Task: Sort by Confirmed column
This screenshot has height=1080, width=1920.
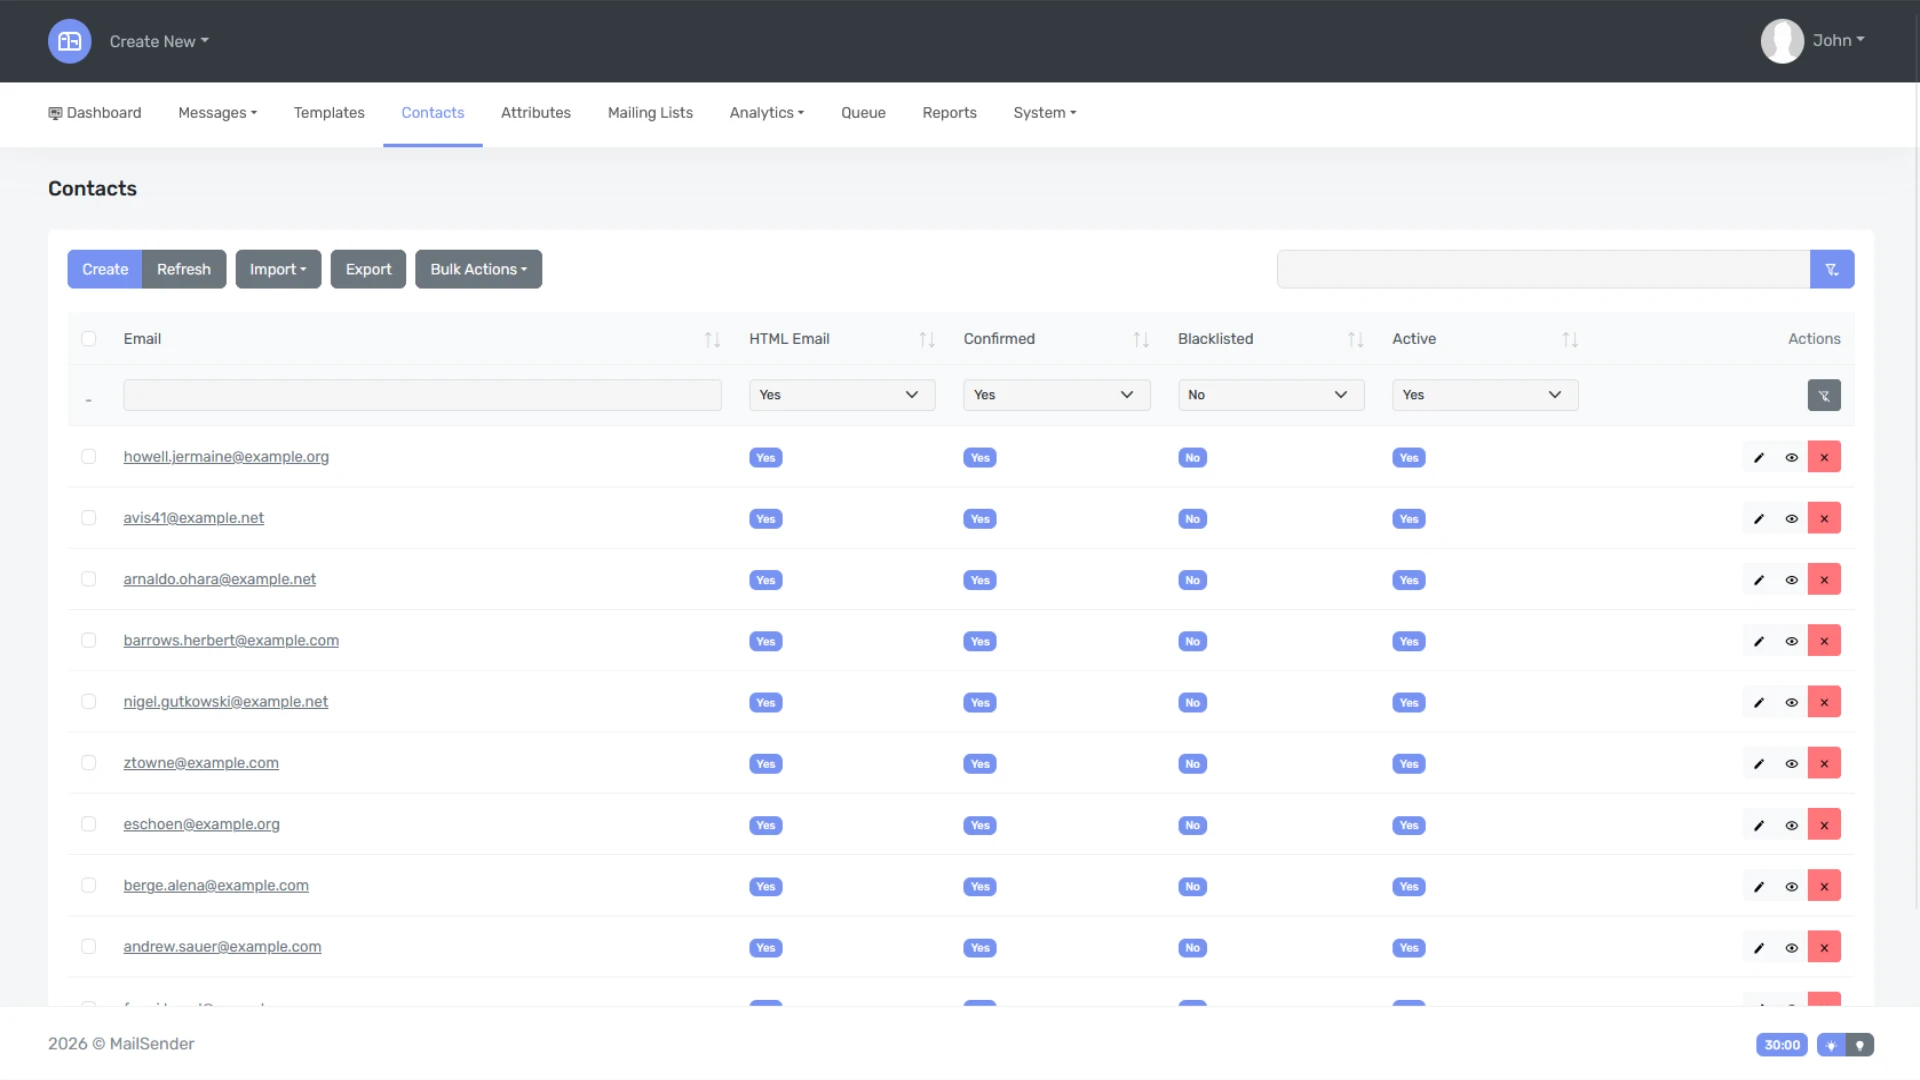Action: click(x=1140, y=340)
